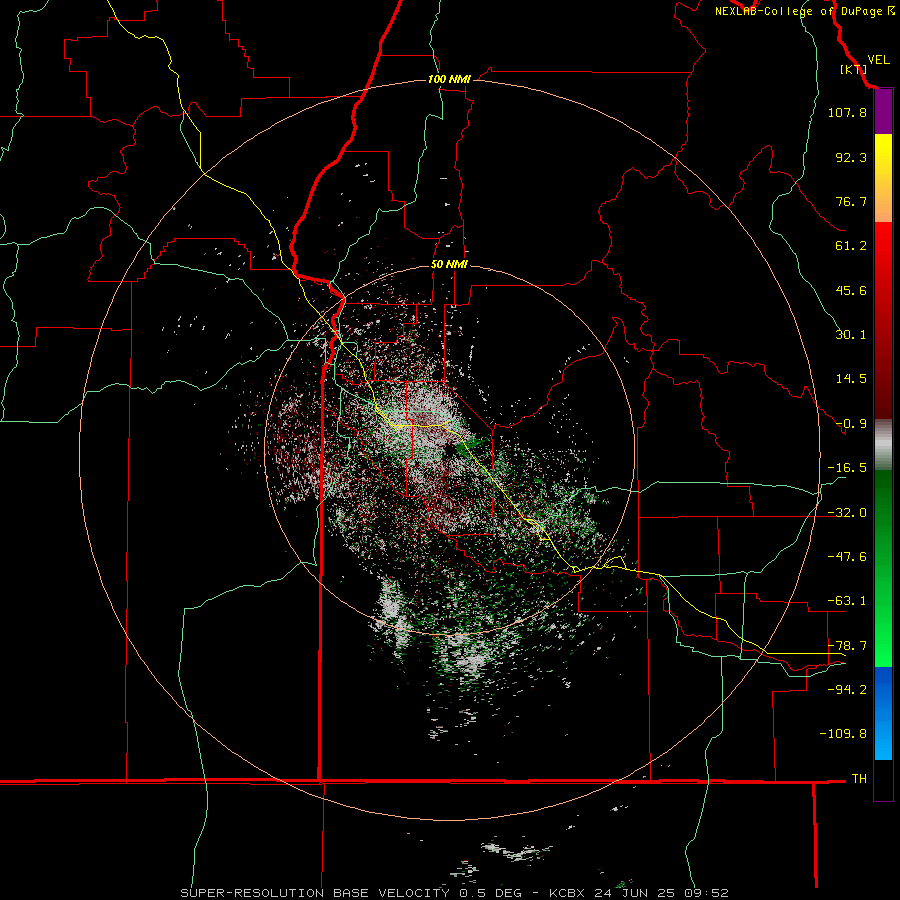
Task: Click the KCBX radar station identifier
Action: click(567, 893)
